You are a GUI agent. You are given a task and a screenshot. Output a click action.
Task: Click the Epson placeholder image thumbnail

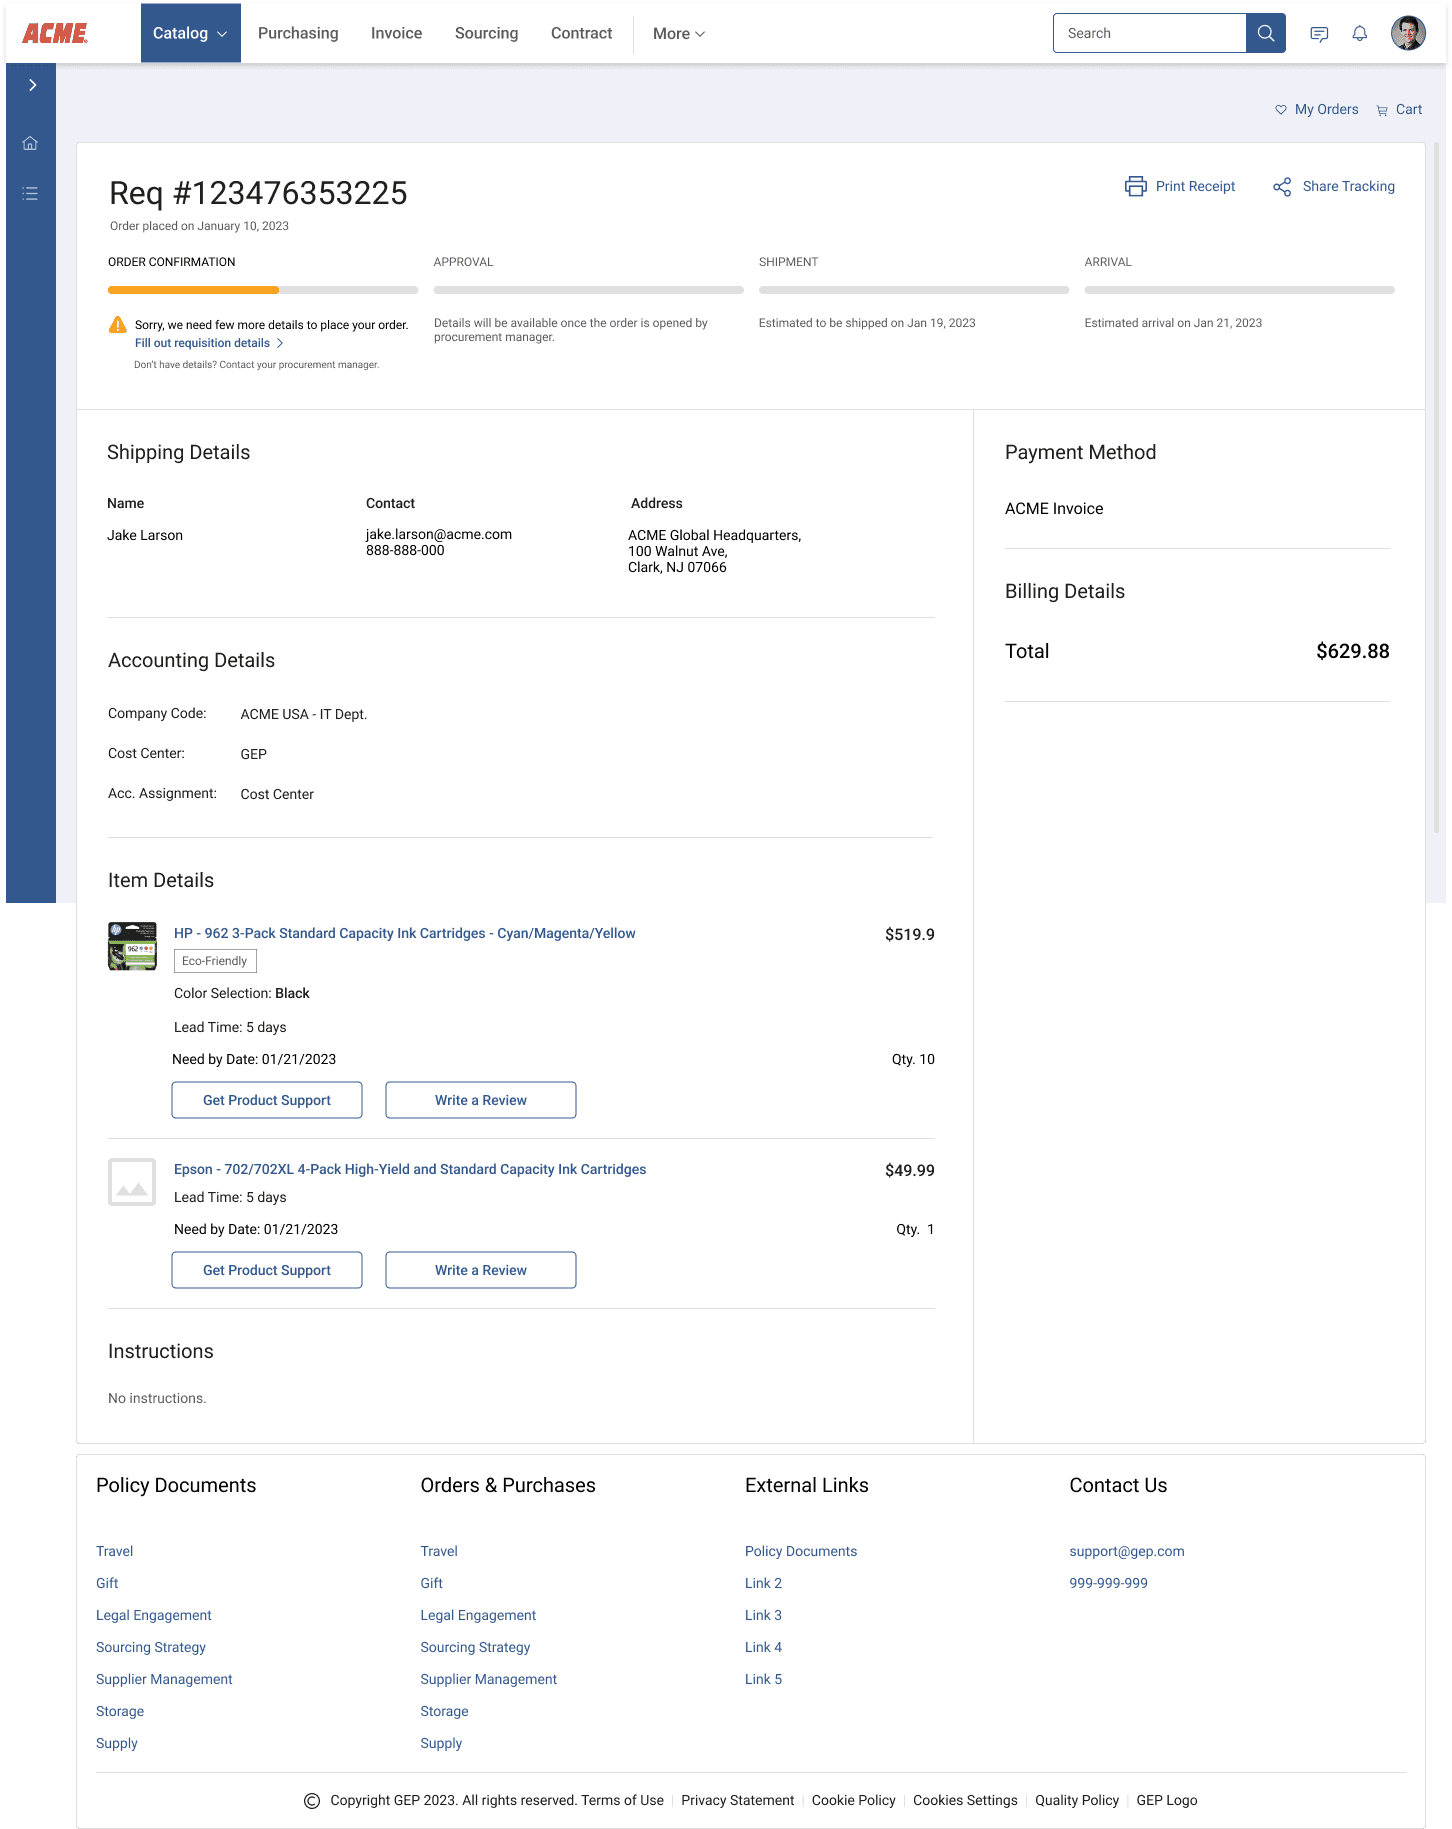[132, 1182]
